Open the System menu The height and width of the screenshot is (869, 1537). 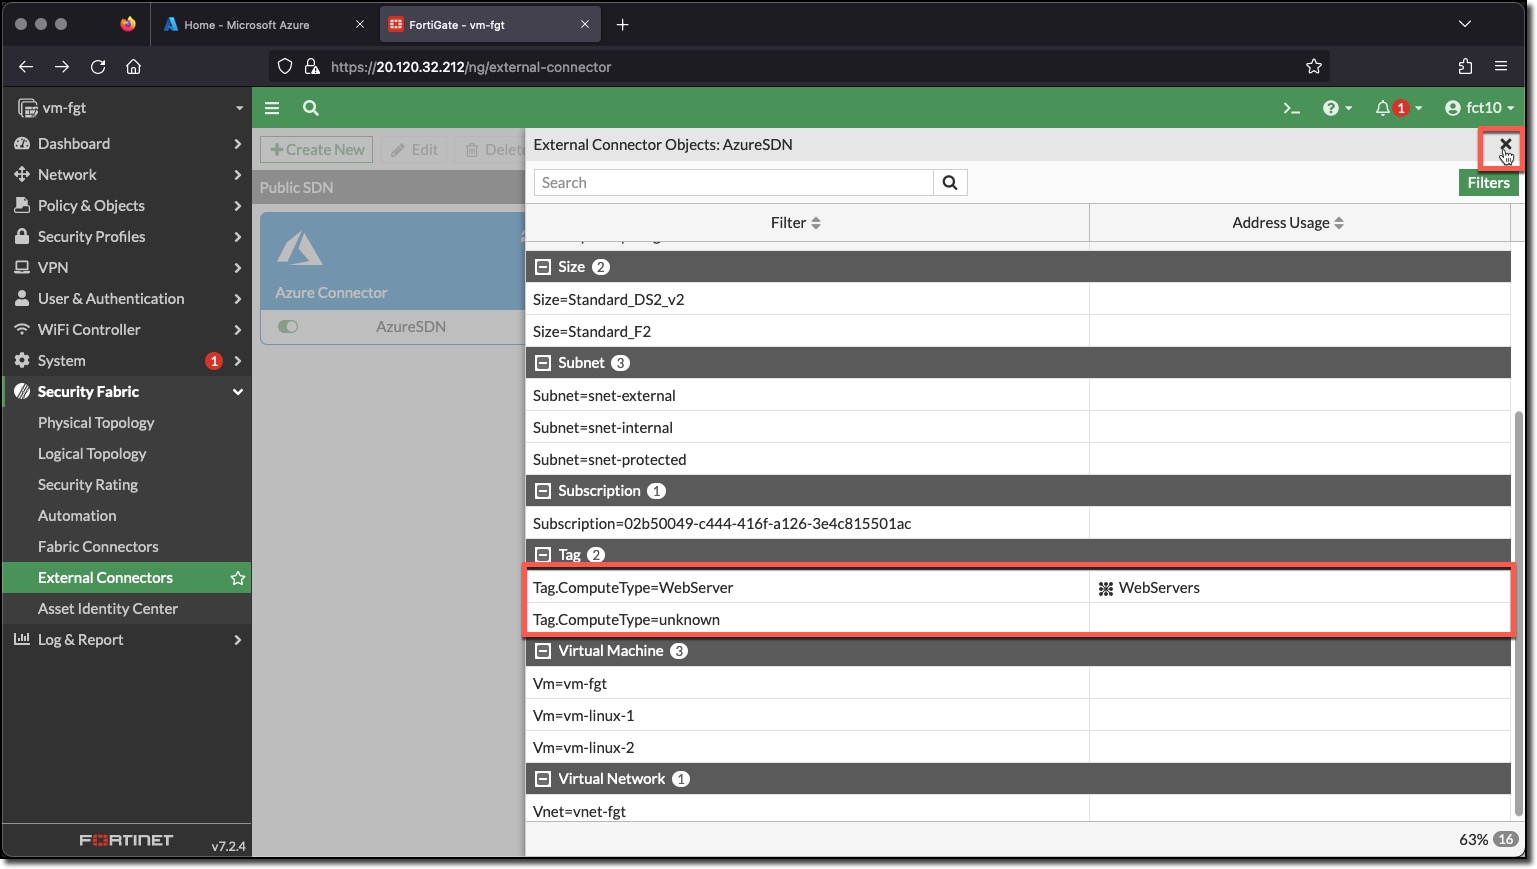coord(128,361)
